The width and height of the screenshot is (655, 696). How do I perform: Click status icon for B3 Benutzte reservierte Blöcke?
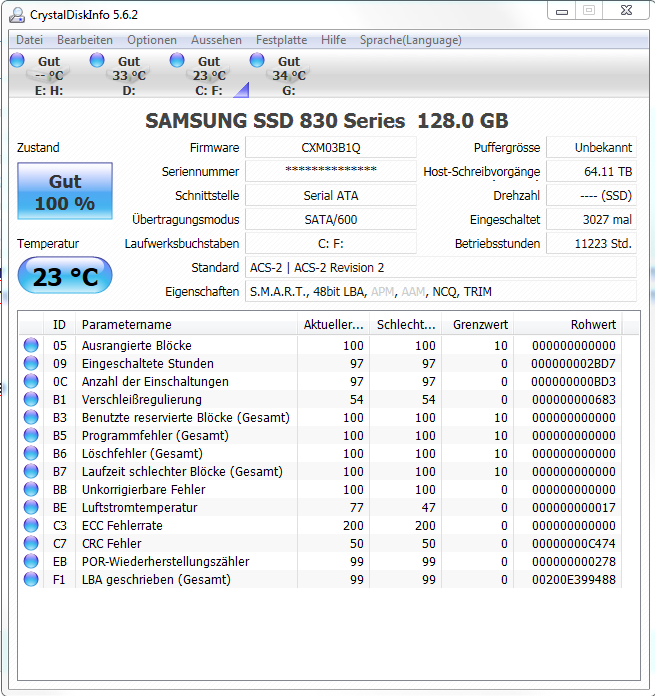31,417
